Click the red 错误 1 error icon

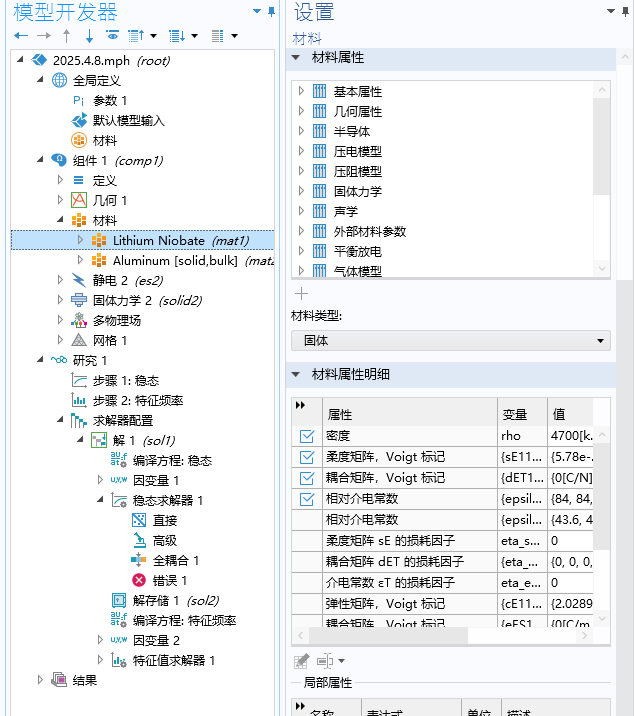(x=139, y=580)
